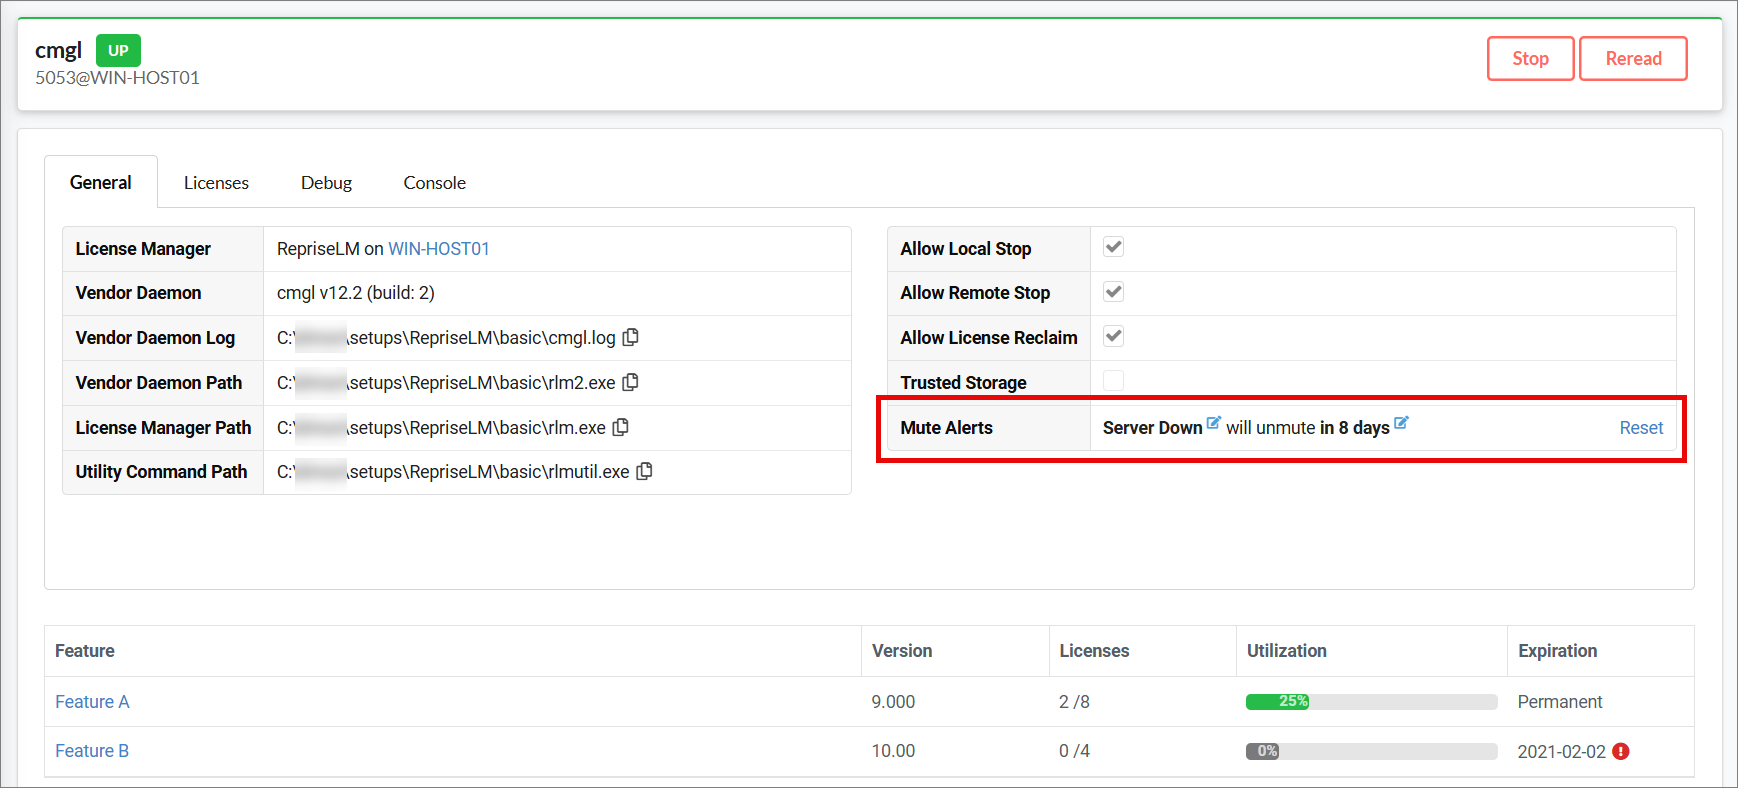Viewport: 1738px width, 788px height.
Task: Click the cmgl.log path text
Action: [446, 338]
